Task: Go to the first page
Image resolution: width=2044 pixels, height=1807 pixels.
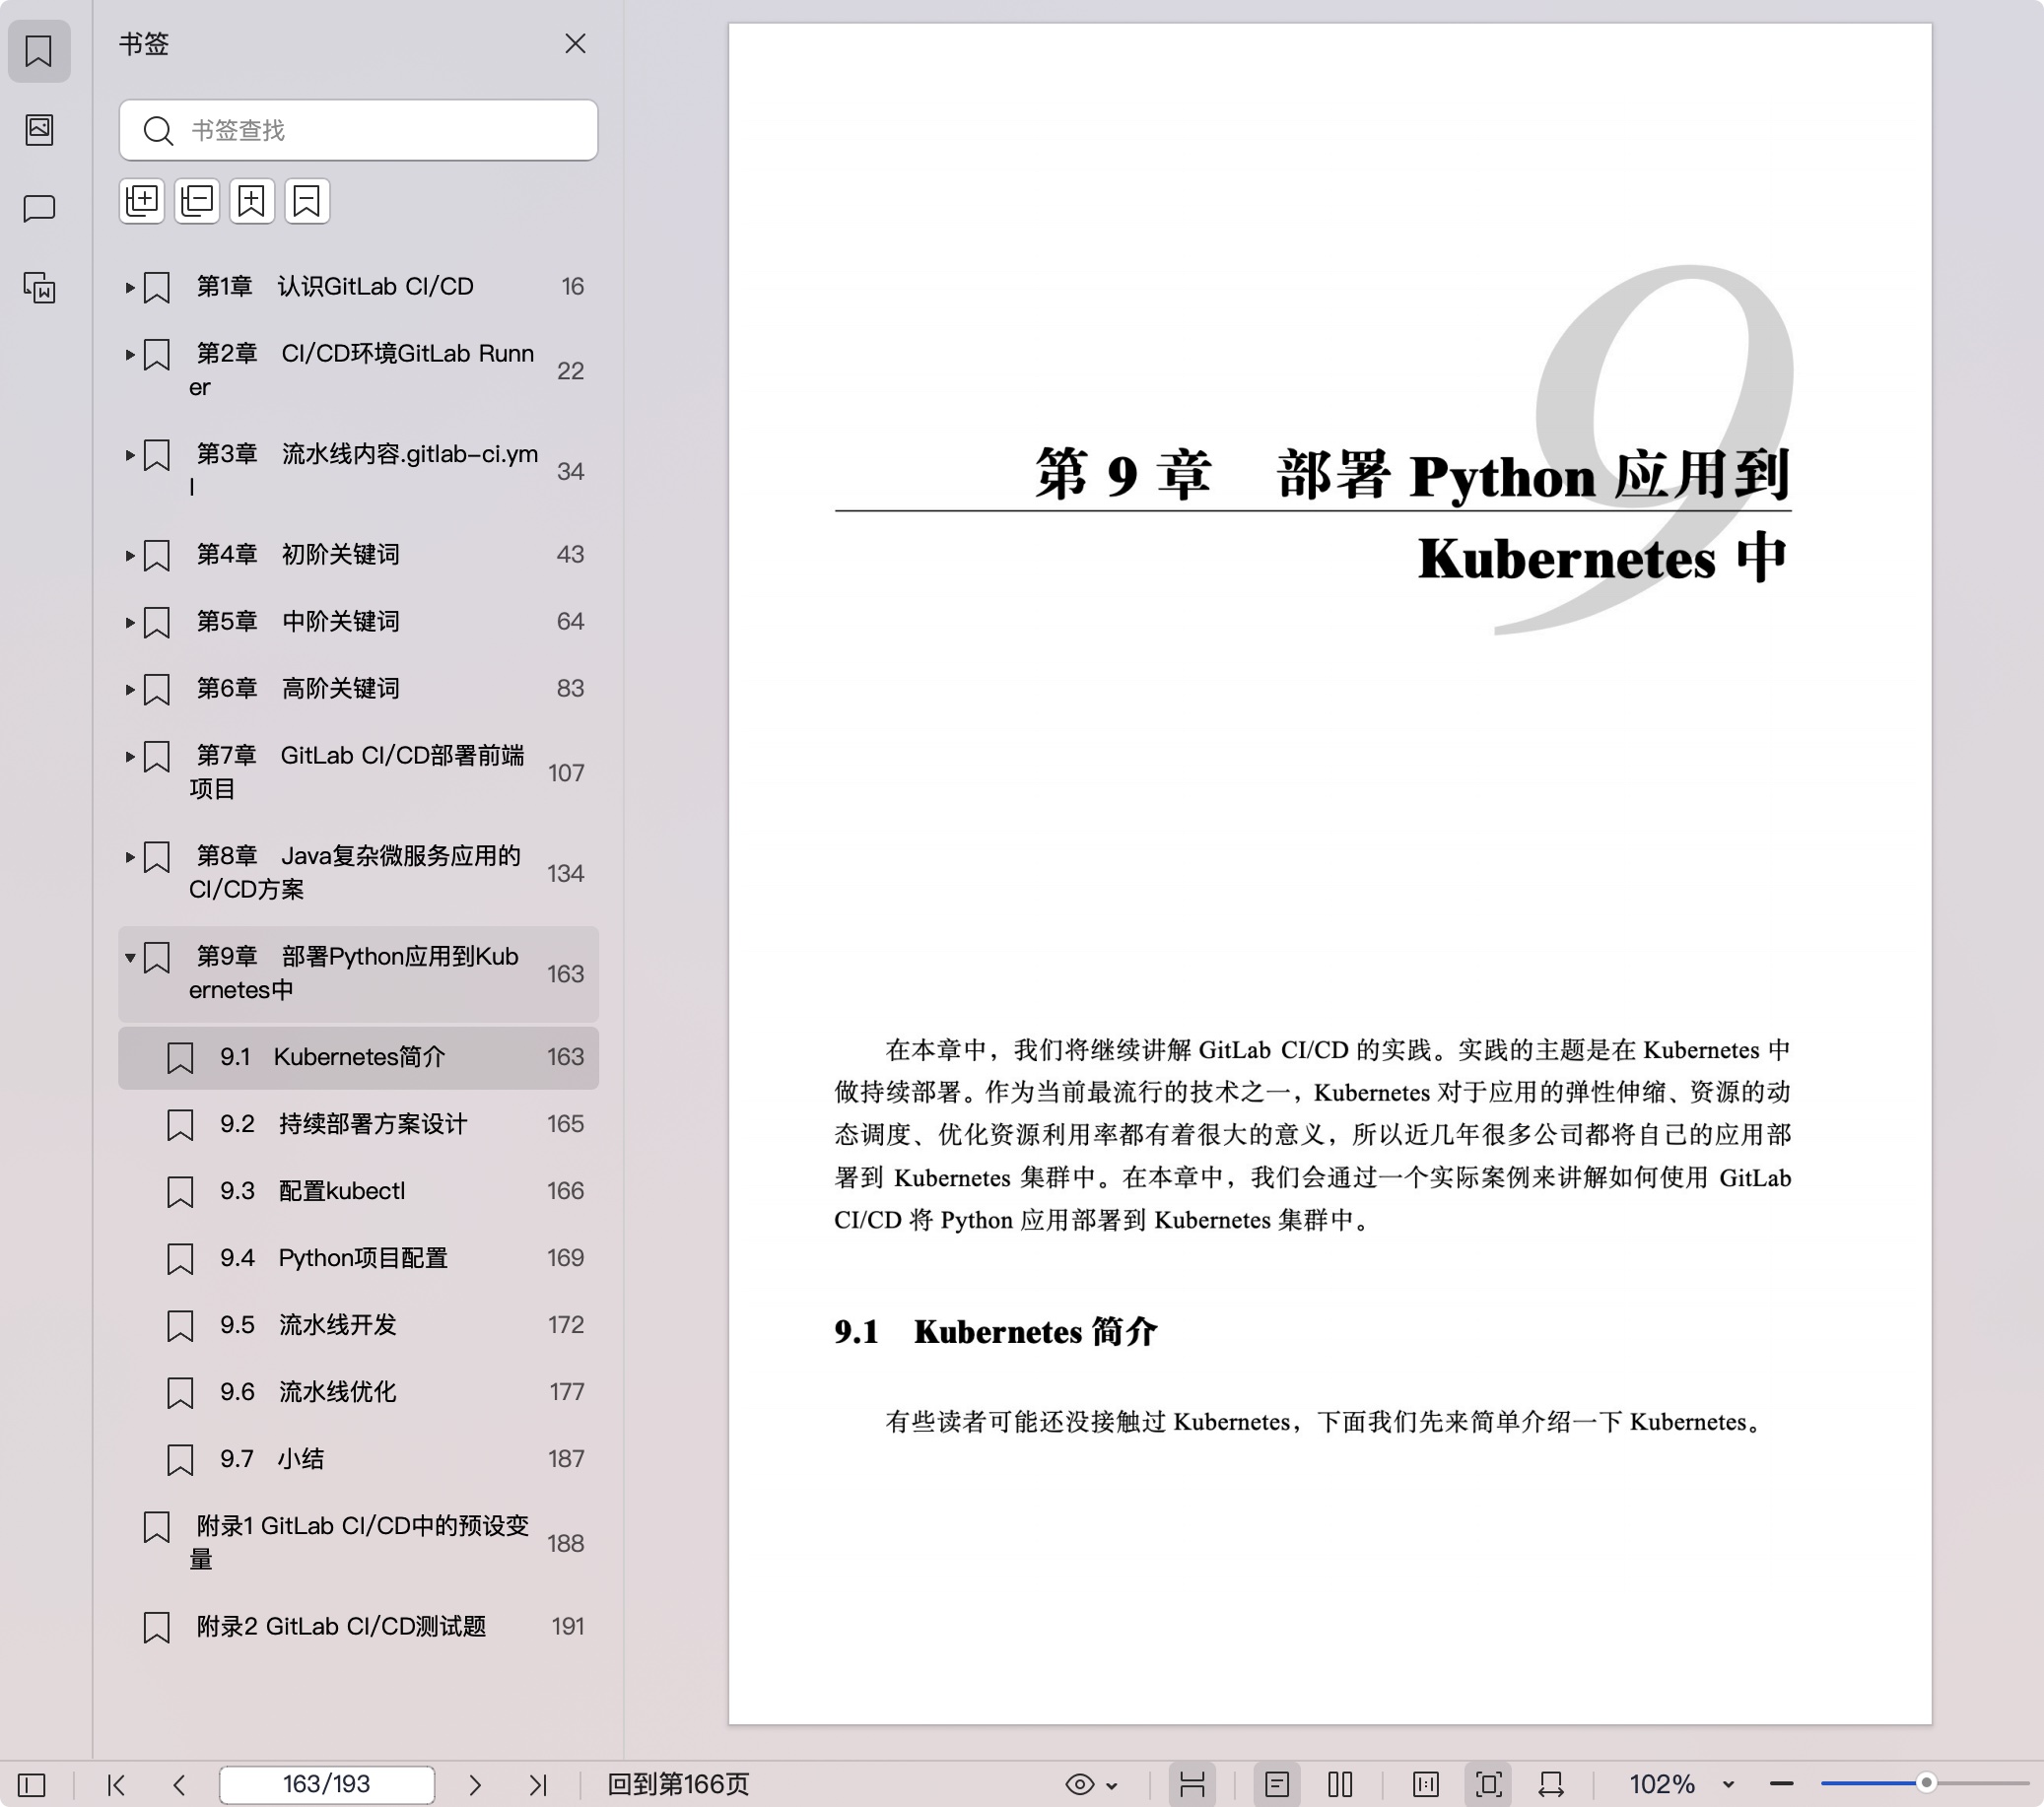Action: click(x=116, y=1785)
